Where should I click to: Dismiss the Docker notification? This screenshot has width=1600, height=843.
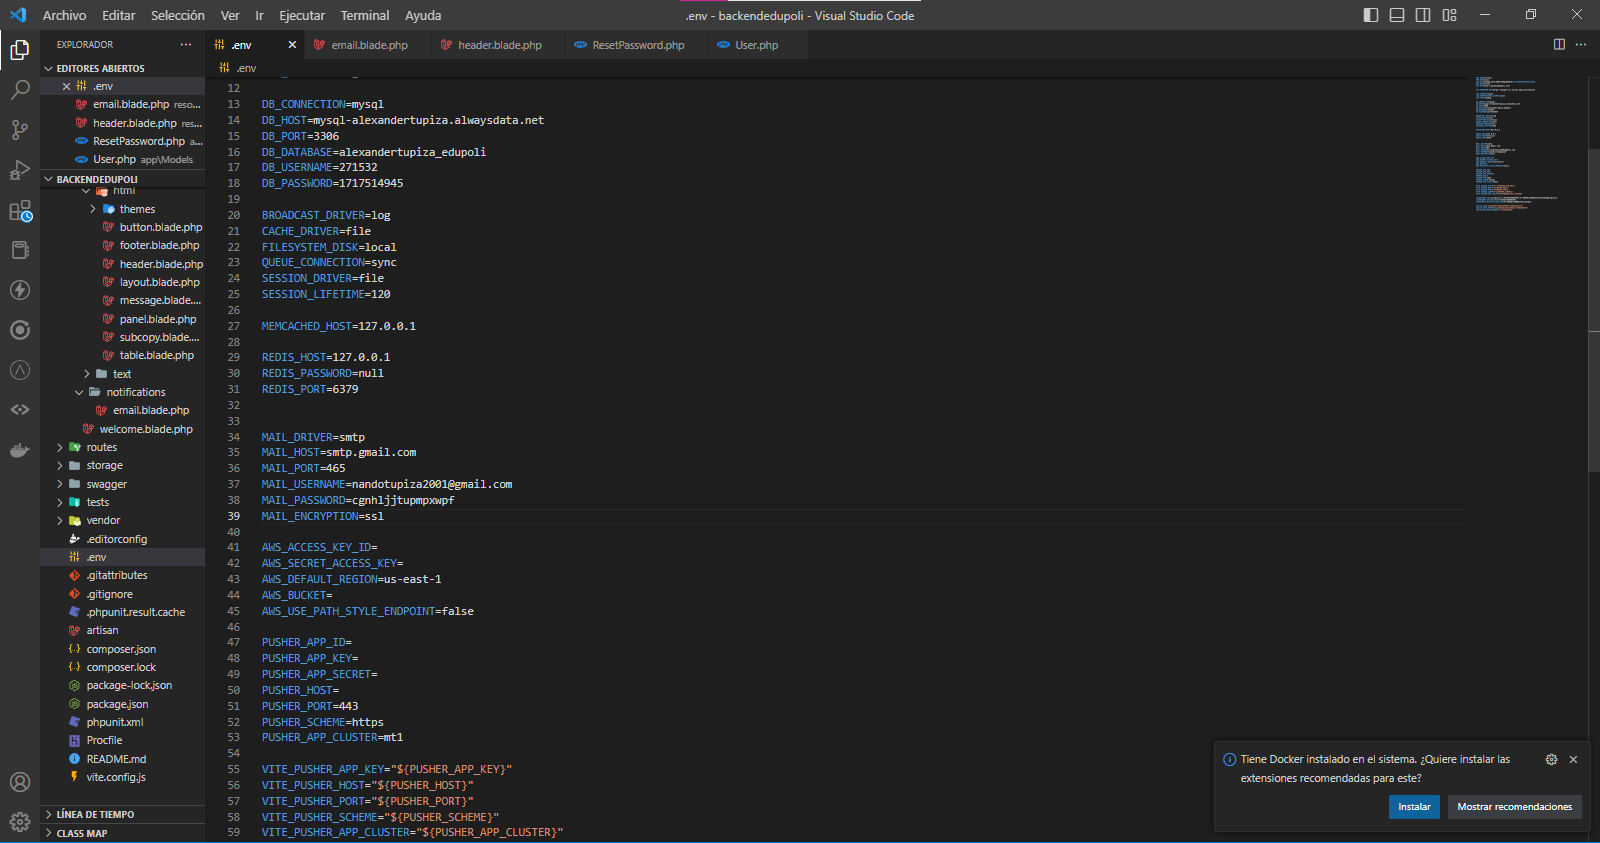click(1573, 760)
